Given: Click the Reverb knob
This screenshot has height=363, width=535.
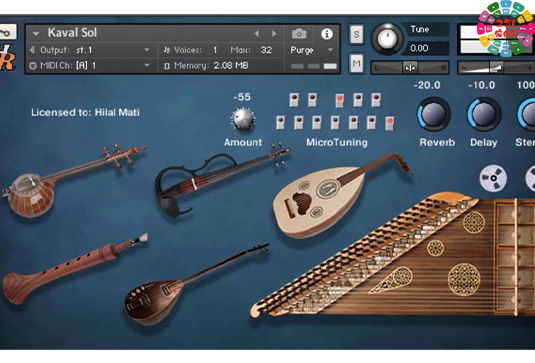Looking at the screenshot, I should 434,114.
